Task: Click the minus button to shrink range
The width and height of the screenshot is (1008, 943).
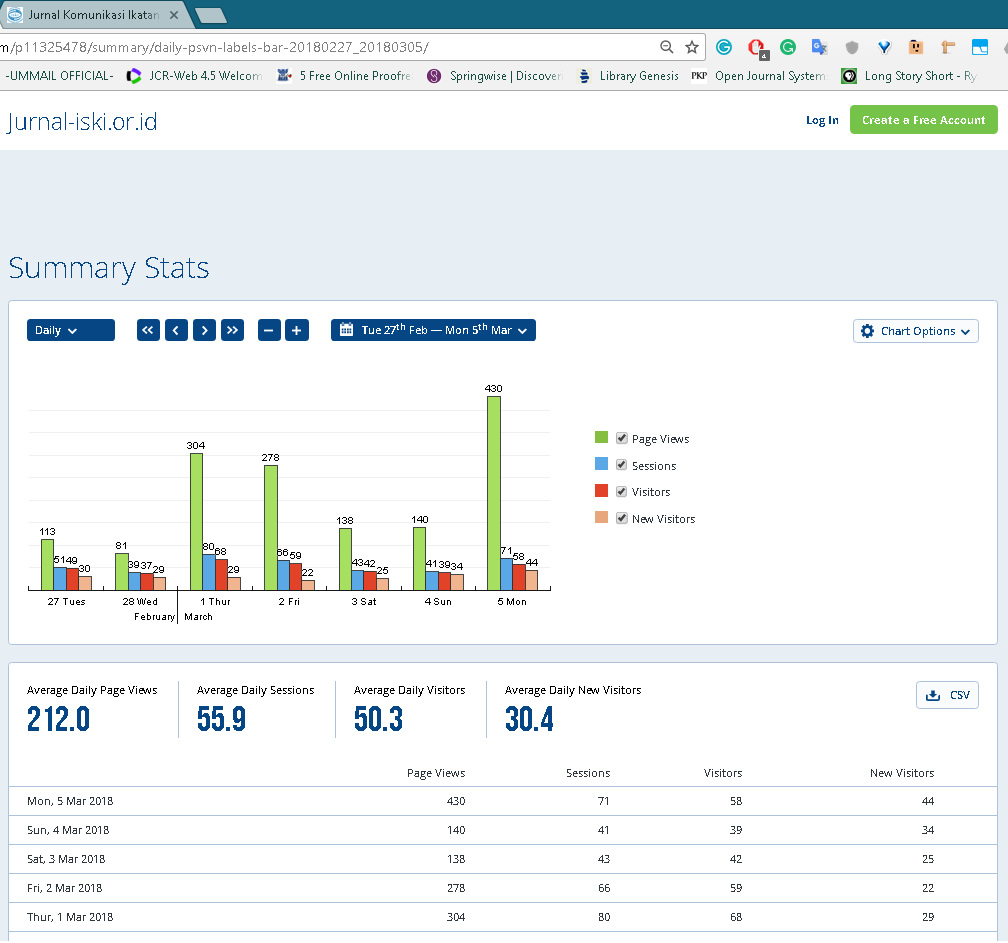Action: (x=269, y=331)
